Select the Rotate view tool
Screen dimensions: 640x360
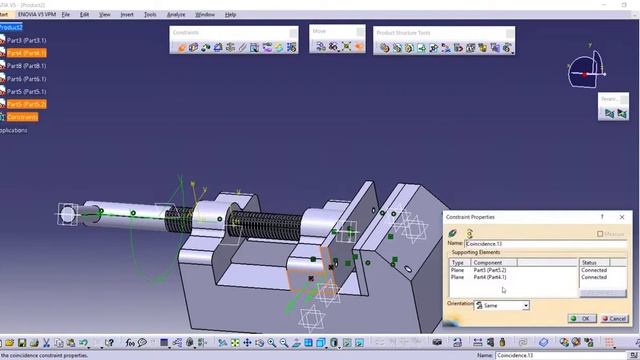(x=260, y=343)
